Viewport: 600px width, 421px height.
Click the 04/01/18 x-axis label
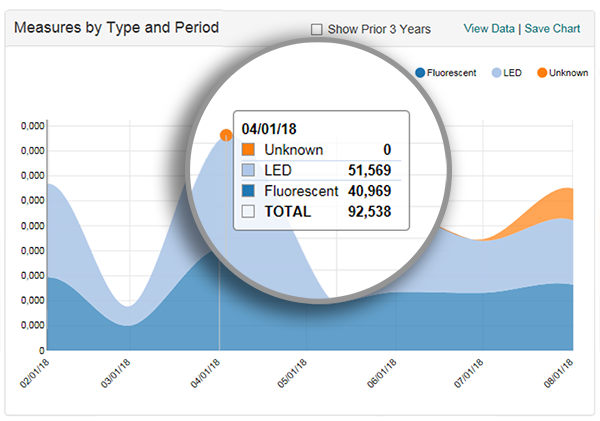coord(205,374)
